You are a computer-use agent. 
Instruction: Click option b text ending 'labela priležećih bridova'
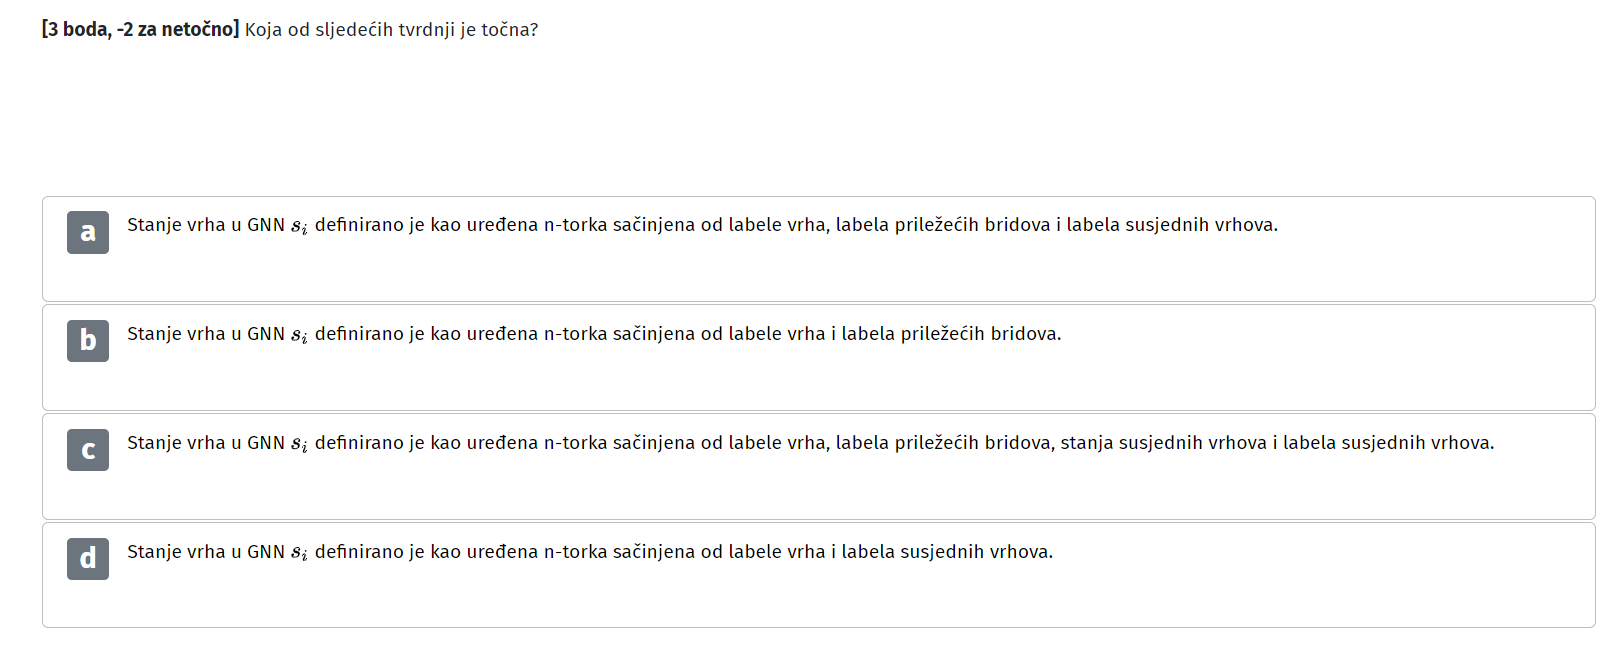pyautogui.click(x=594, y=334)
